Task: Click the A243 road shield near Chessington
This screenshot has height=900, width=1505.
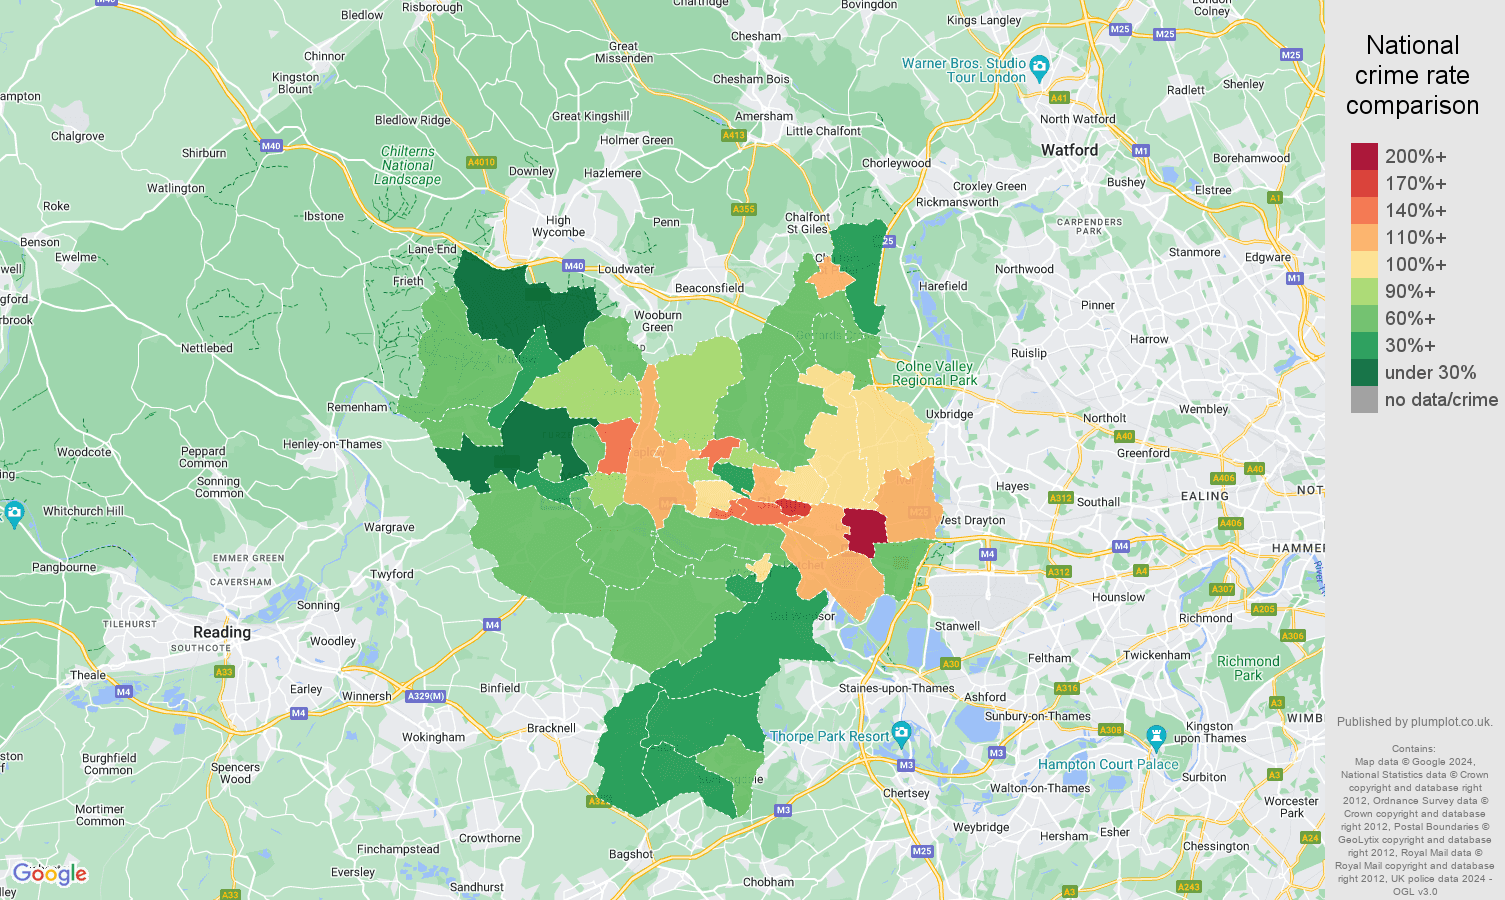Action: click(x=1189, y=887)
